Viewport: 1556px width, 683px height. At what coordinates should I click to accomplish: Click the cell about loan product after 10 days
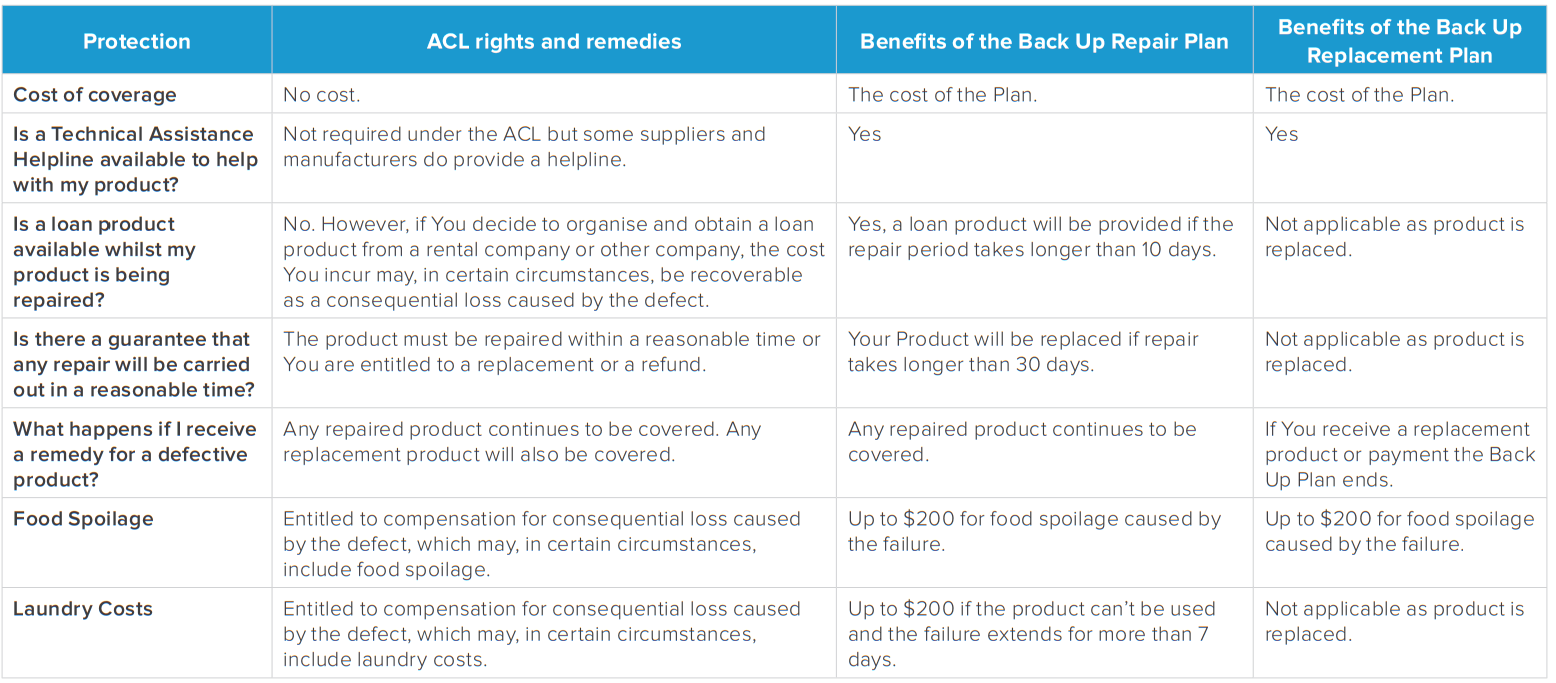point(1040,237)
